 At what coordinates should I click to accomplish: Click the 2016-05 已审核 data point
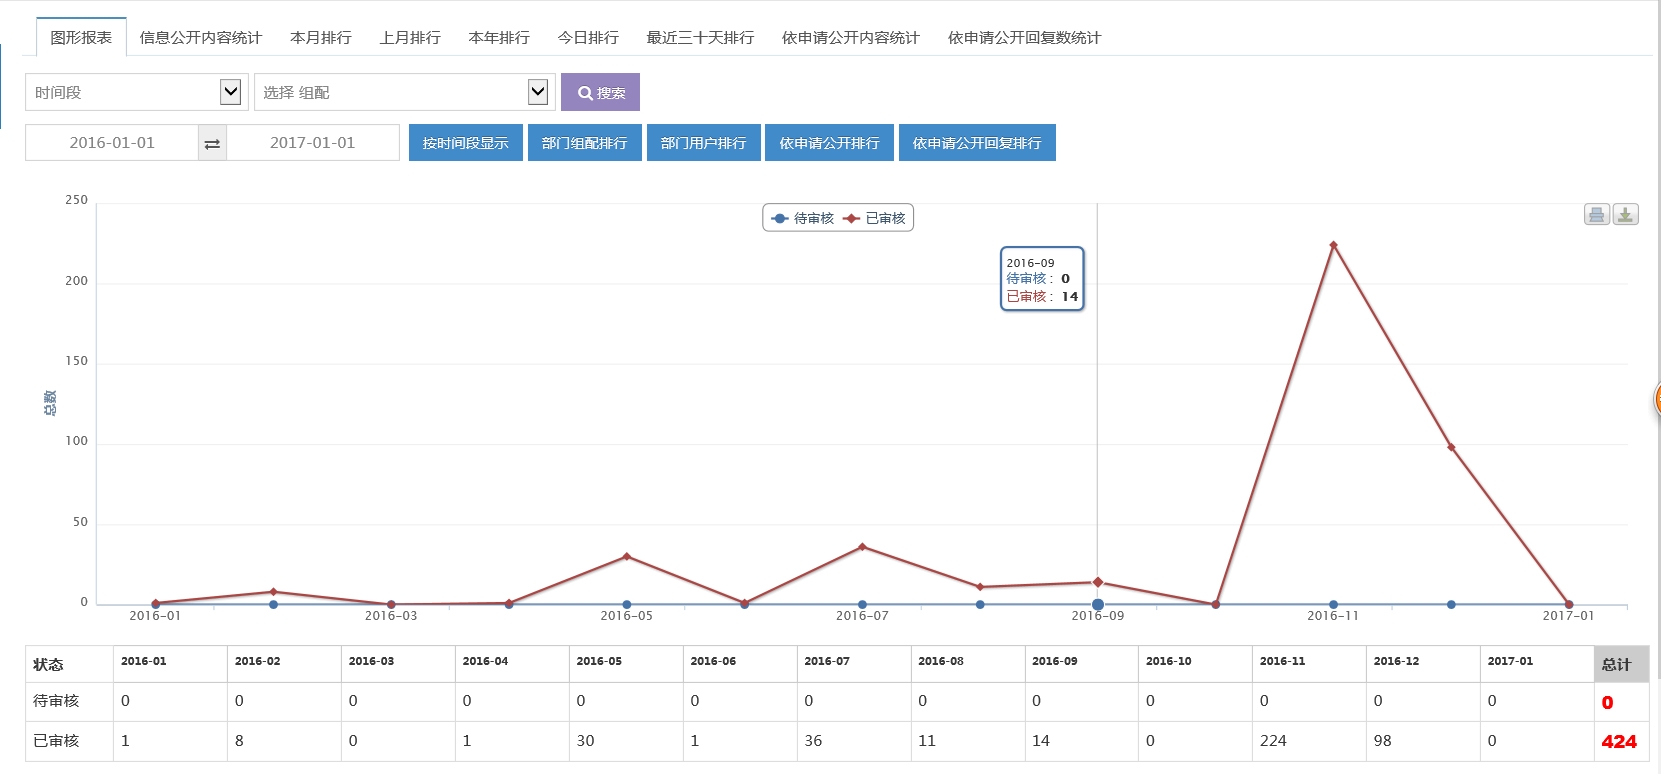click(x=627, y=556)
